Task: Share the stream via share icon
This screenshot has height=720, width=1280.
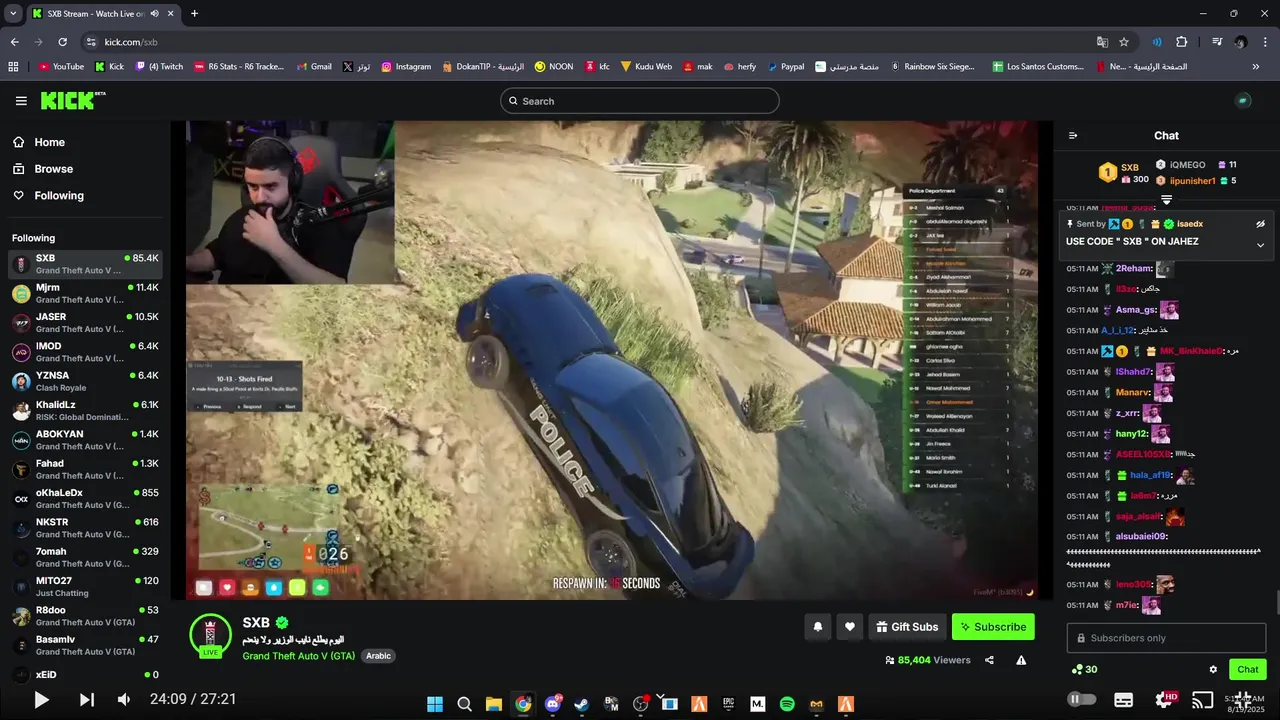Action: [989, 660]
